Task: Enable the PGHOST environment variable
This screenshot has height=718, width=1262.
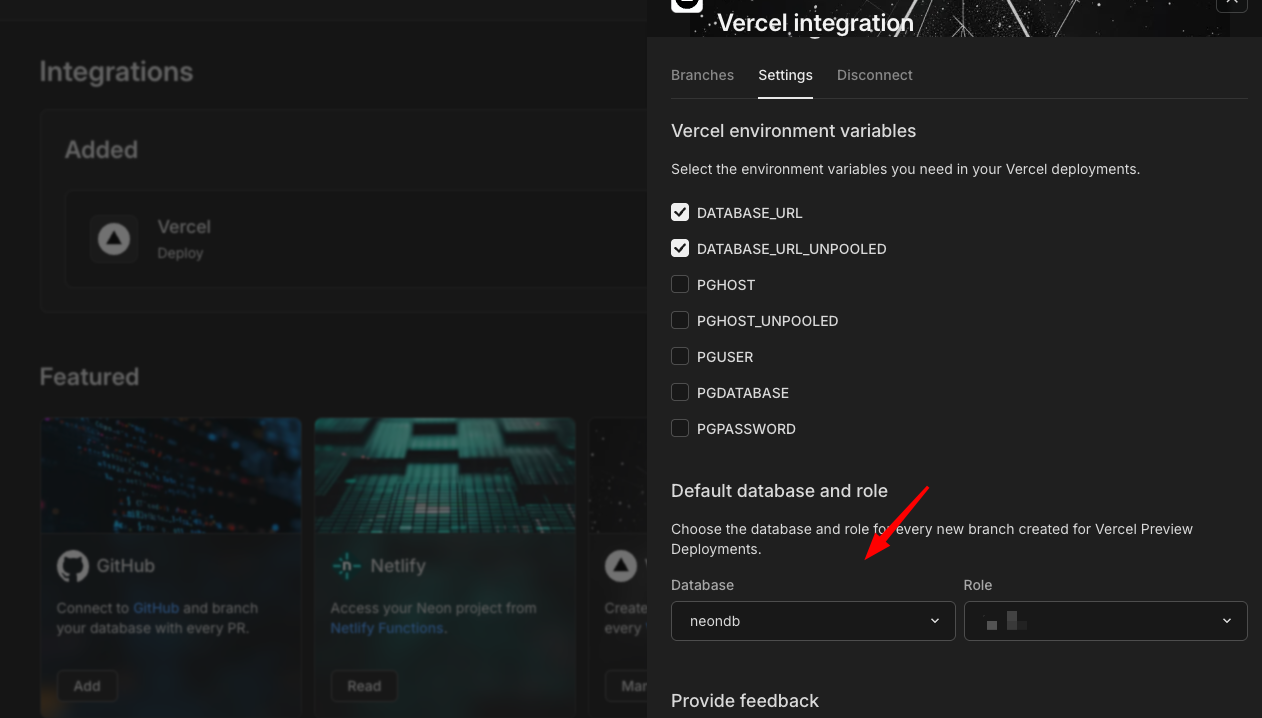Action: pos(680,284)
